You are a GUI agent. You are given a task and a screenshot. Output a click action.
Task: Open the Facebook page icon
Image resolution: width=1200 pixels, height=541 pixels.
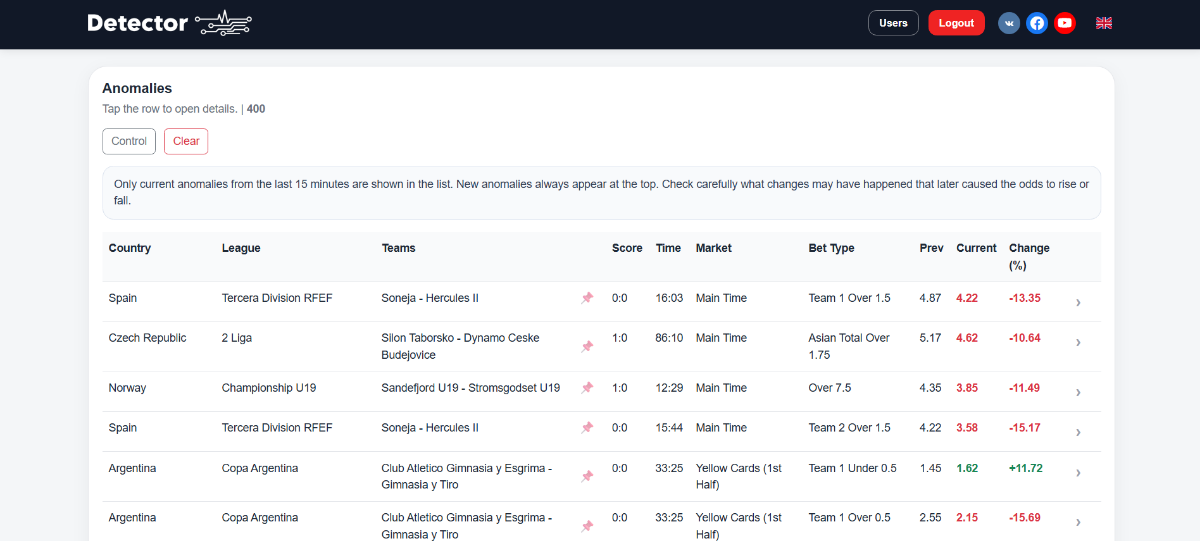coord(1037,23)
